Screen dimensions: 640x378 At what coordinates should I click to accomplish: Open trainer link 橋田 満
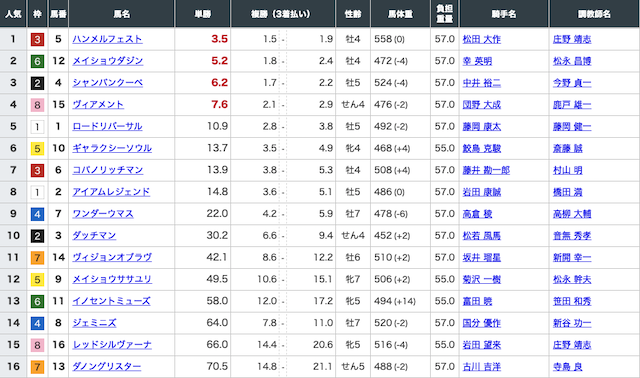[x=568, y=192]
